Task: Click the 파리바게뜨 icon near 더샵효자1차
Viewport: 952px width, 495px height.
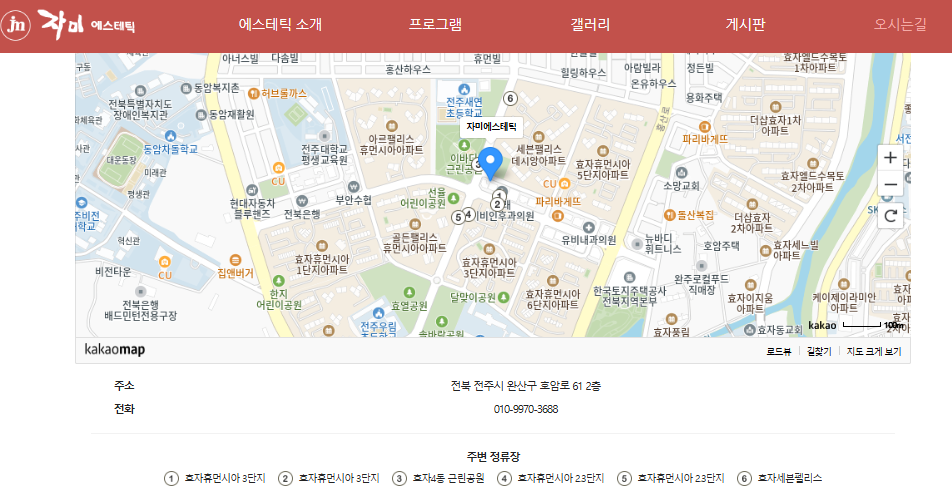Action: click(x=704, y=127)
